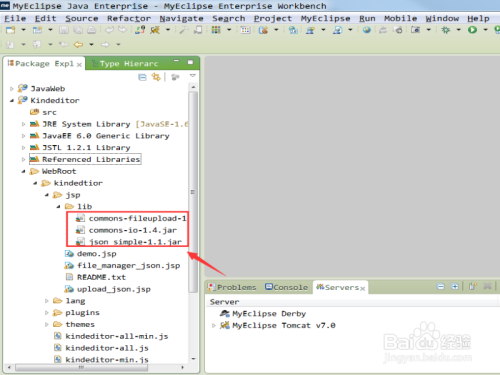Image resolution: width=500 pixels, height=375 pixels.
Task: Collapse the Kindeditor project node
Action: coord(12,100)
